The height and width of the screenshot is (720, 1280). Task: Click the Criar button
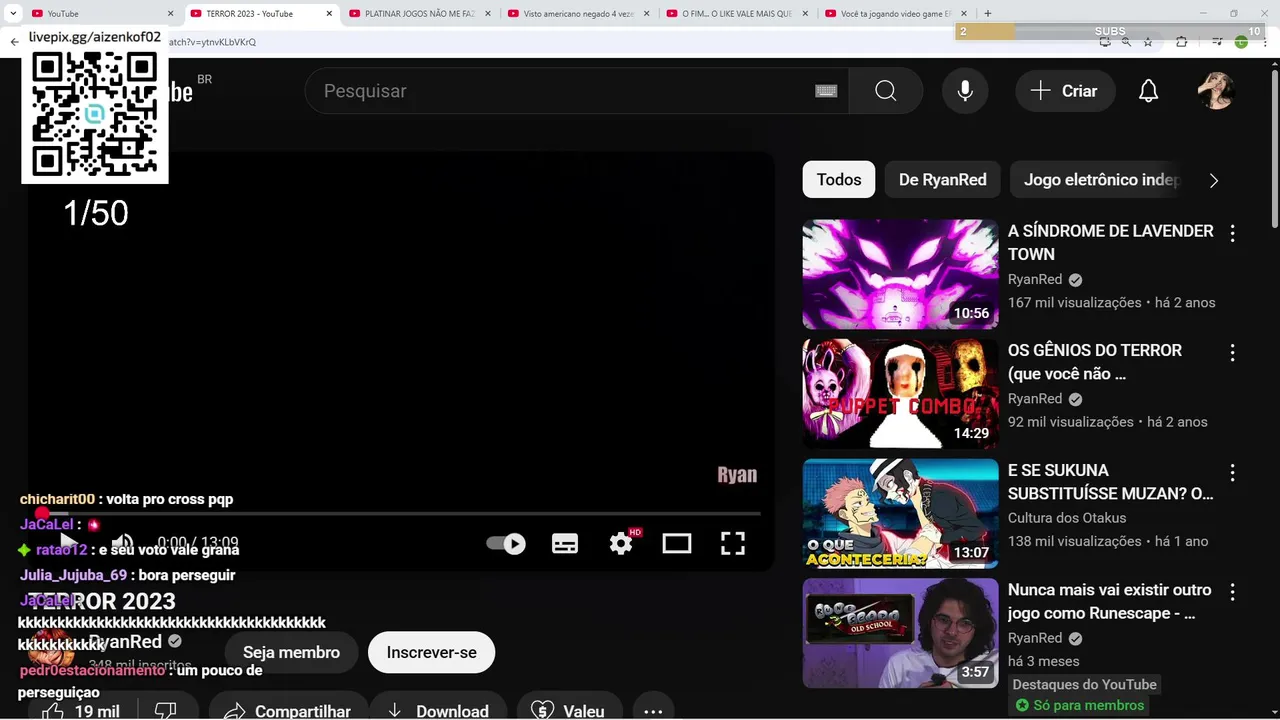pyautogui.click(x=1064, y=91)
